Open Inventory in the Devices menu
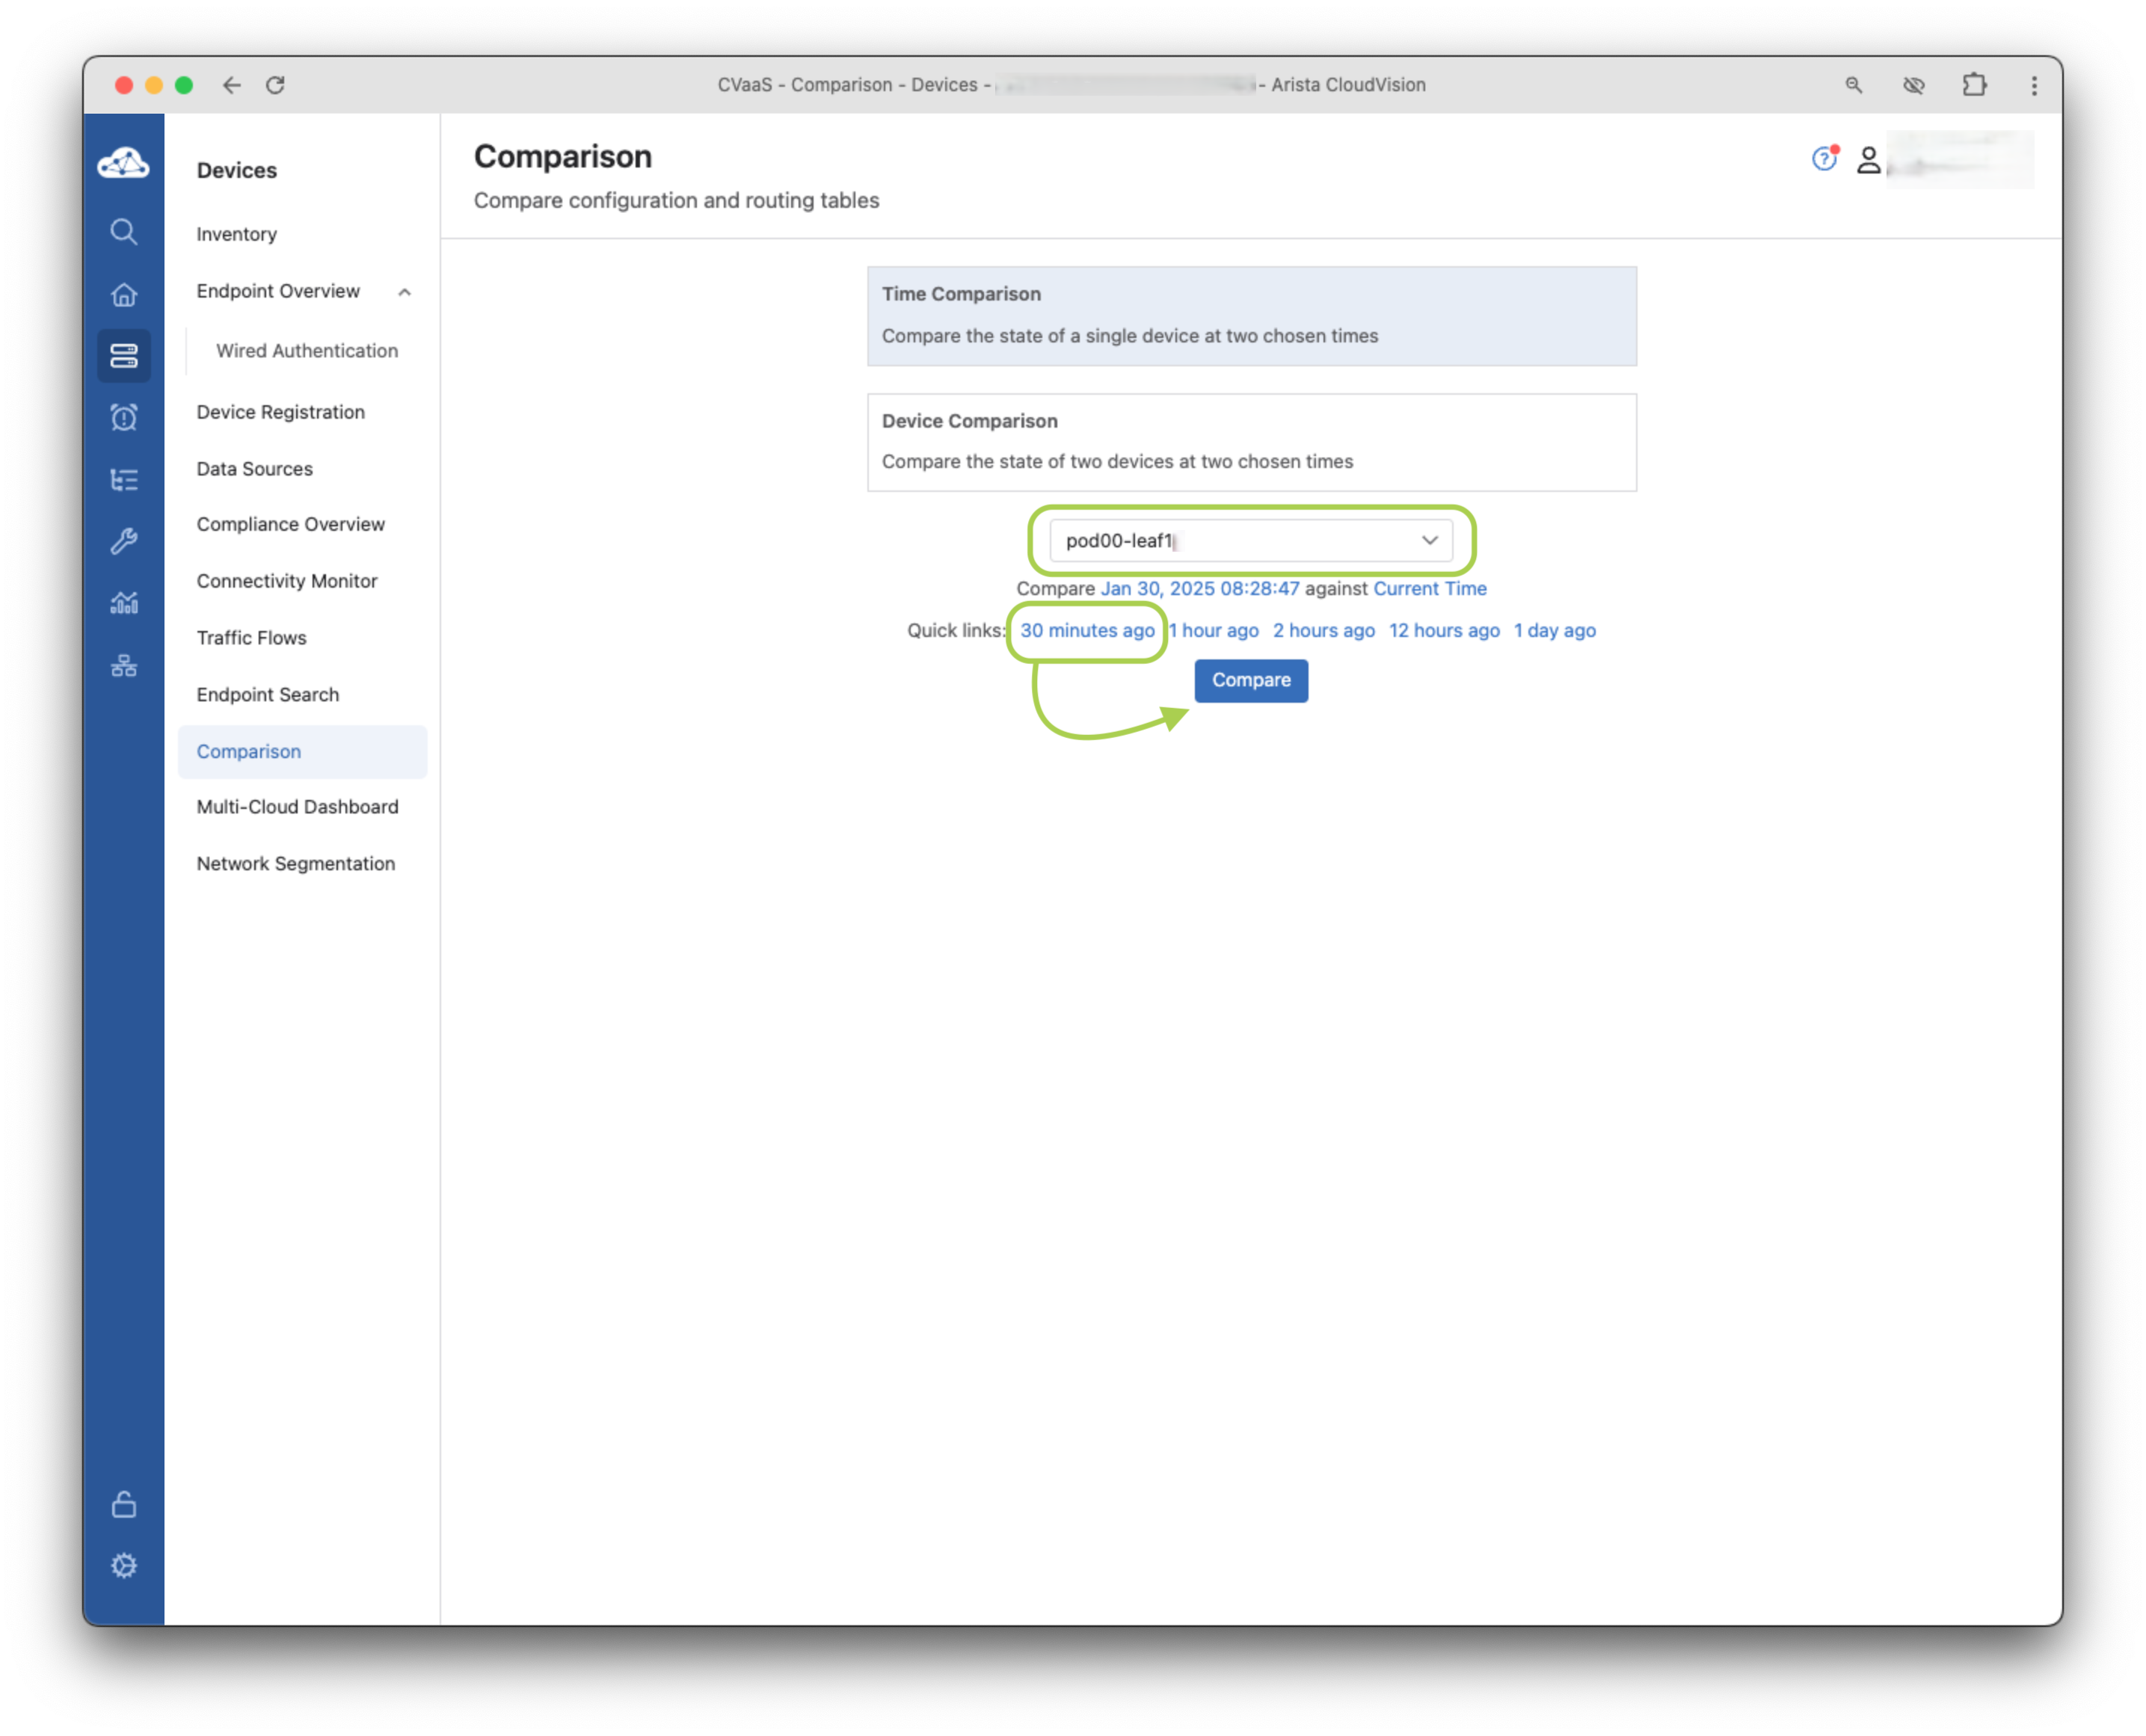Viewport: 2146px width, 1736px height. click(x=236, y=234)
